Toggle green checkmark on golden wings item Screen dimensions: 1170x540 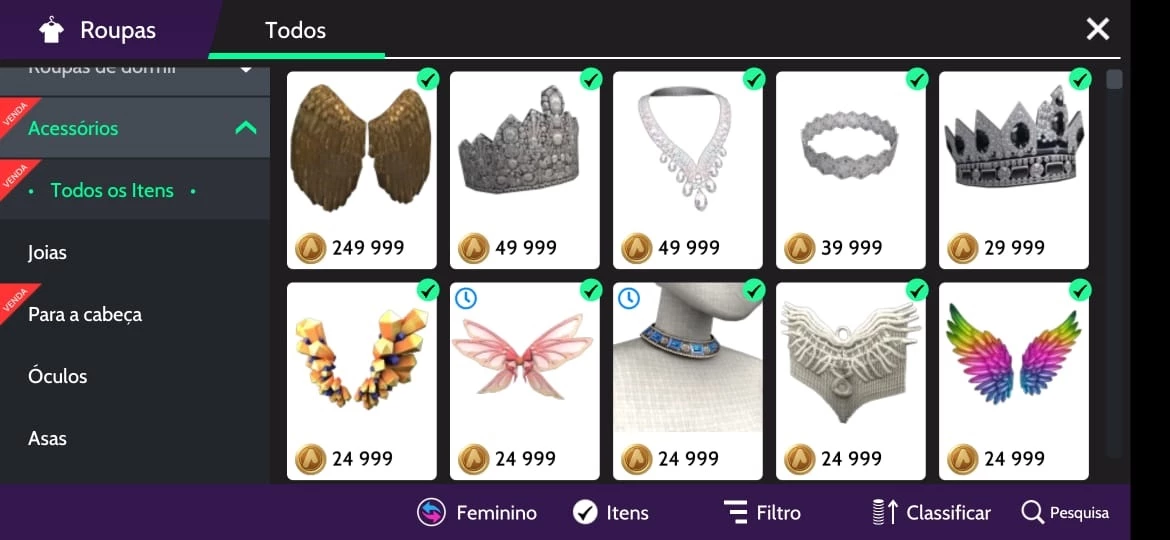click(428, 79)
